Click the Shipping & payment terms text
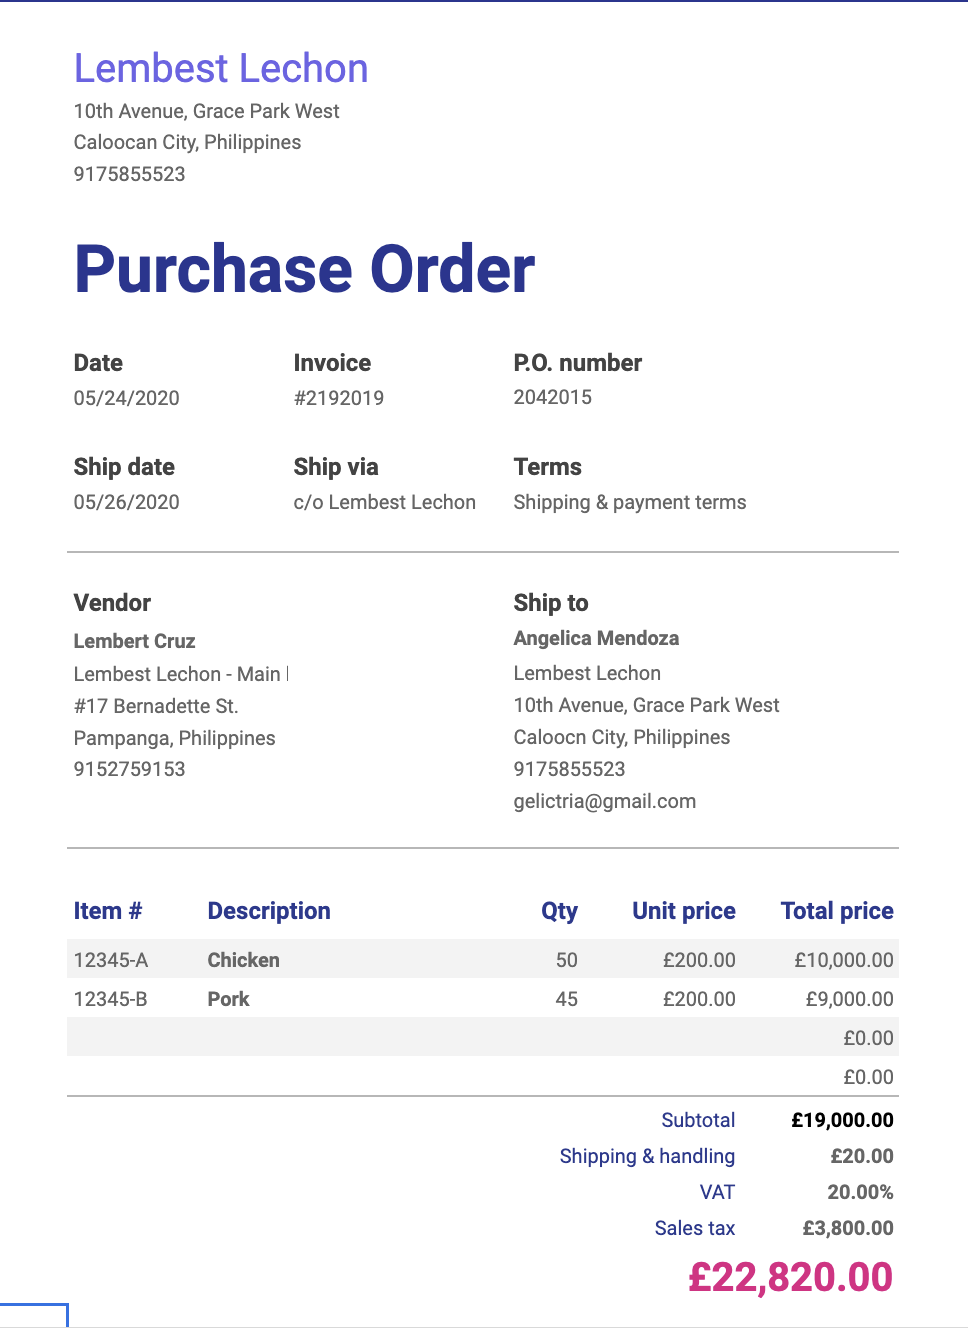This screenshot has height=1332, width=968. tap(629, 502)
